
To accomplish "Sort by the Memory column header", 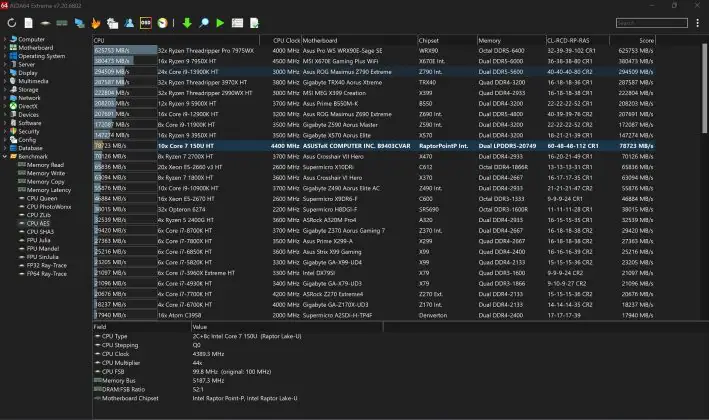I will pyautogui.click(x=511, y=40).
